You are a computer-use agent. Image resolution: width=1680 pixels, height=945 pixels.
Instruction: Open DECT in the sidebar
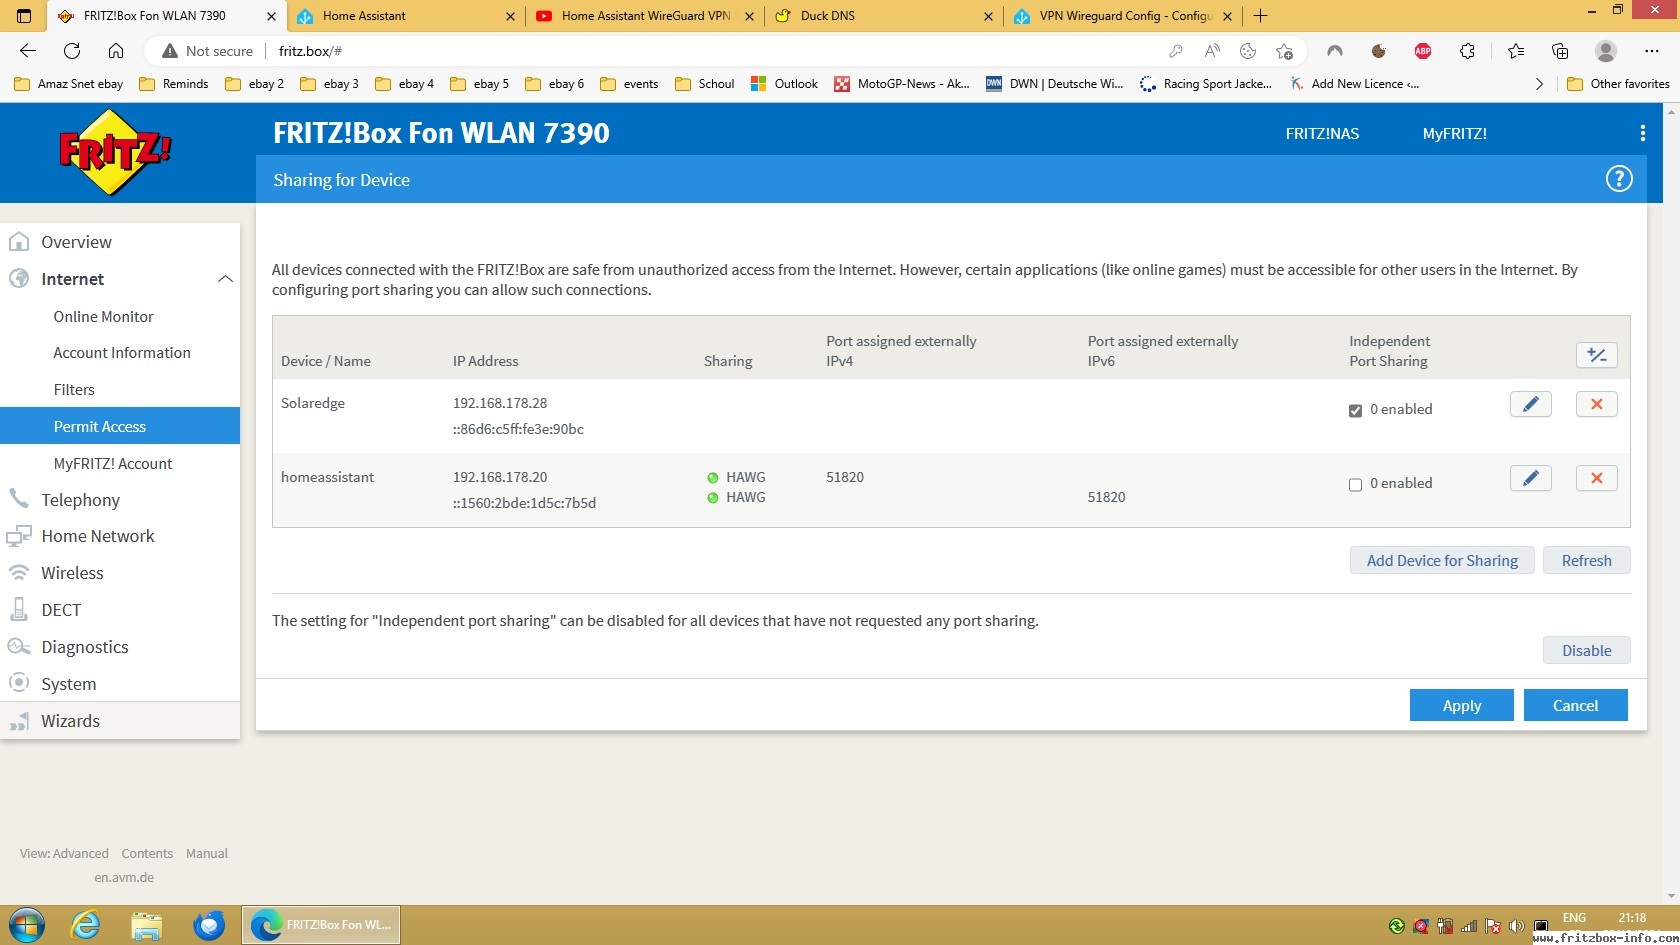pyautogui.click(x=120, y=610)
